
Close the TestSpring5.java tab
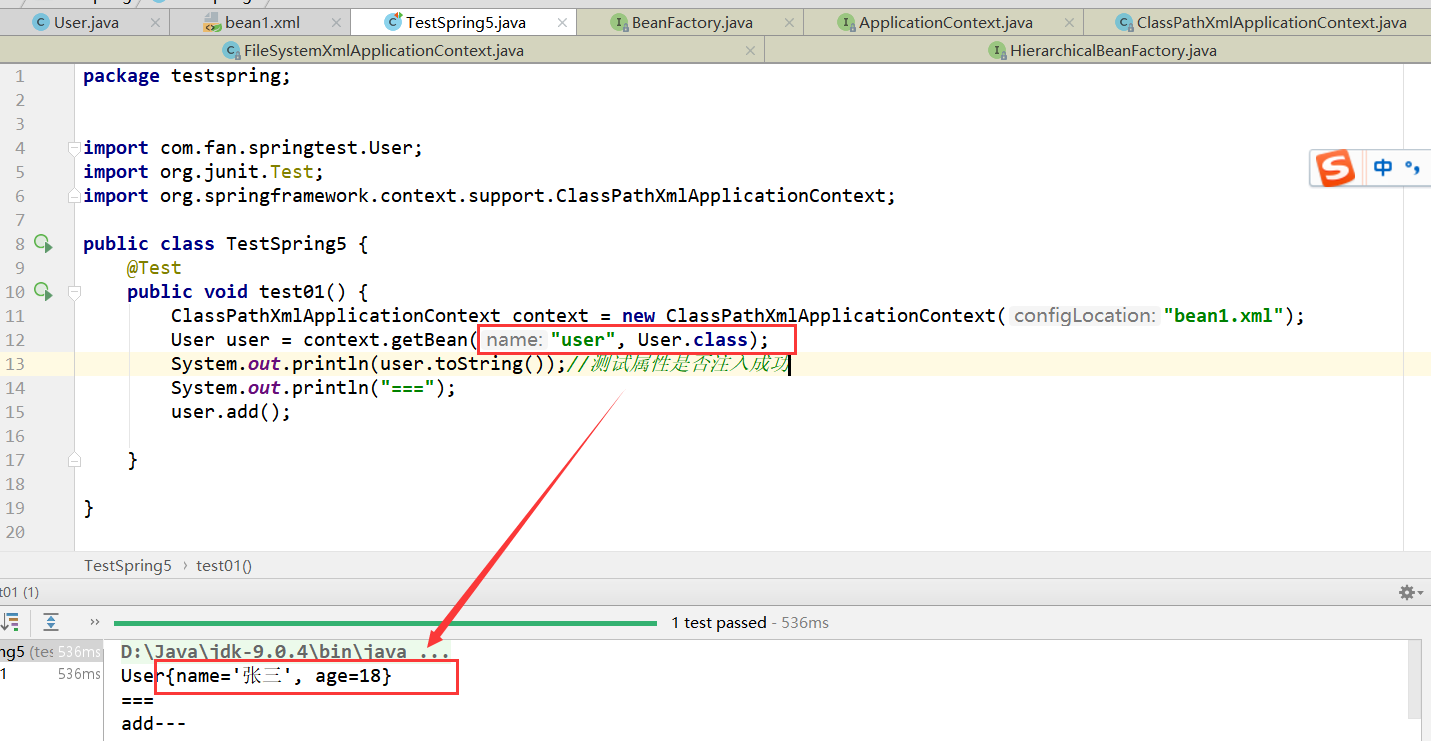[563, 22]
